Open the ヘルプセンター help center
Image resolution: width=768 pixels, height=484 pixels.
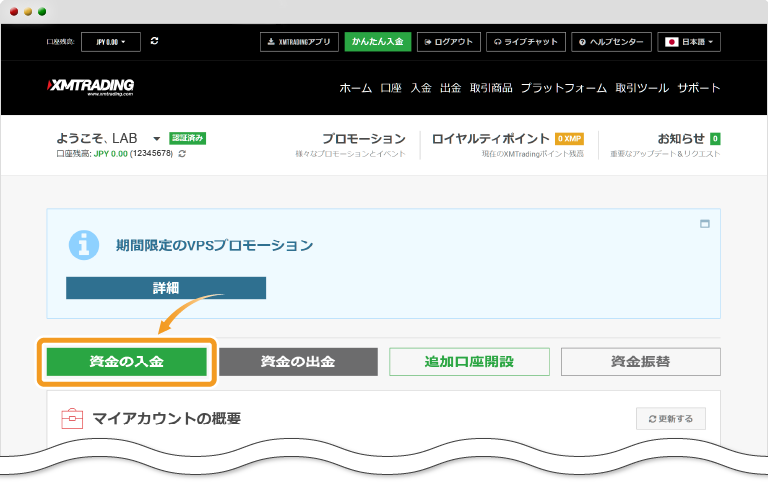click(x=611, y=42)
